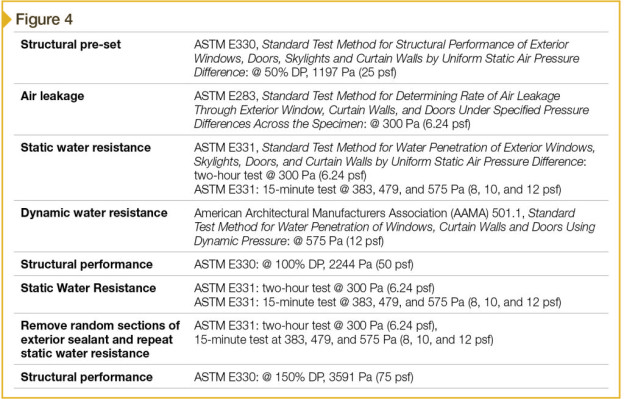
Task: Click the Remove random sections label
Action: tap(100, 339)
